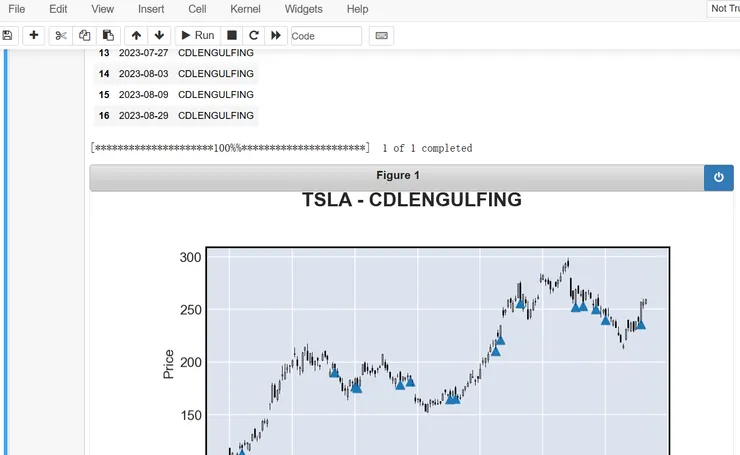Image resolution: width=740 pixels, height=455 pixels.
Task: Move selected cell up arrow
Action: point(136,35)
